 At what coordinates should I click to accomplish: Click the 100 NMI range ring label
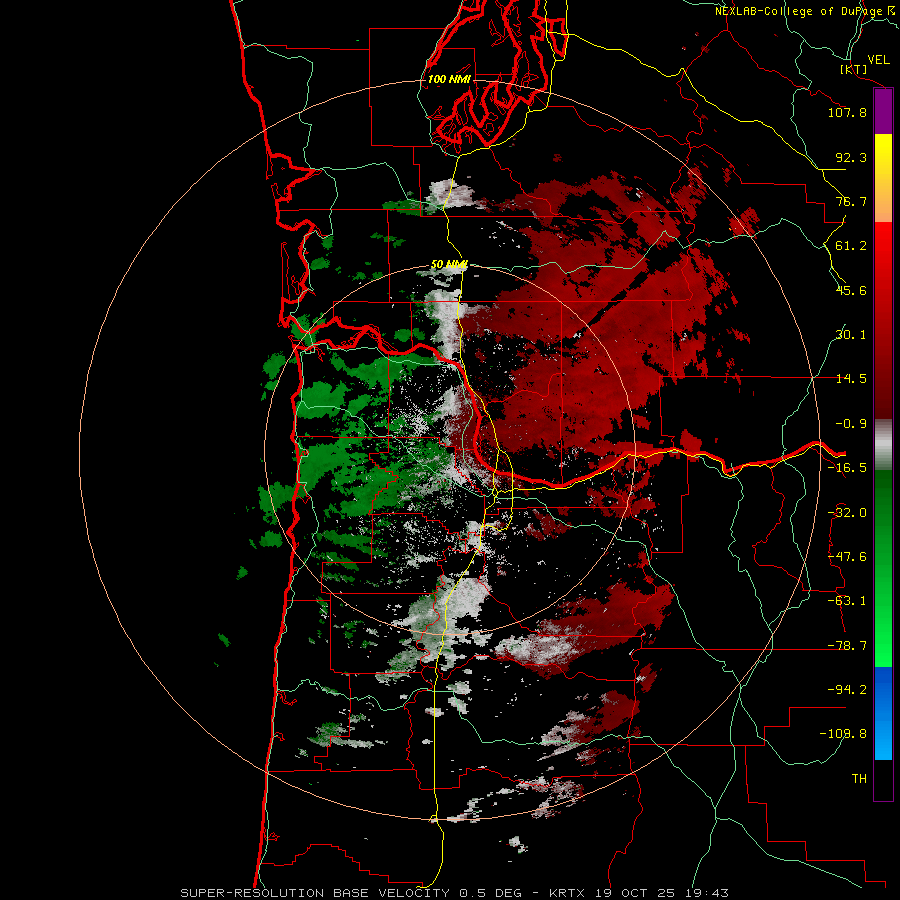pyautogui.click(x=449, y=79)
